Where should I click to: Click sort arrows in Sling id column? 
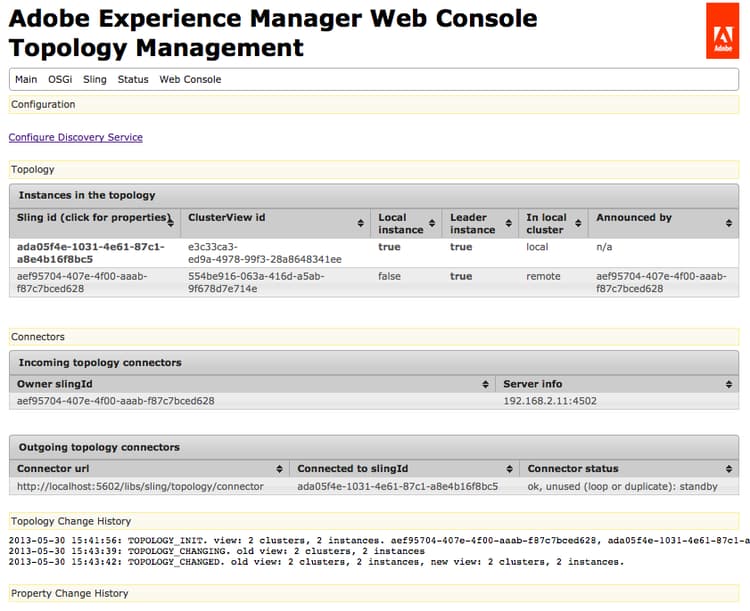click(171, 223)
